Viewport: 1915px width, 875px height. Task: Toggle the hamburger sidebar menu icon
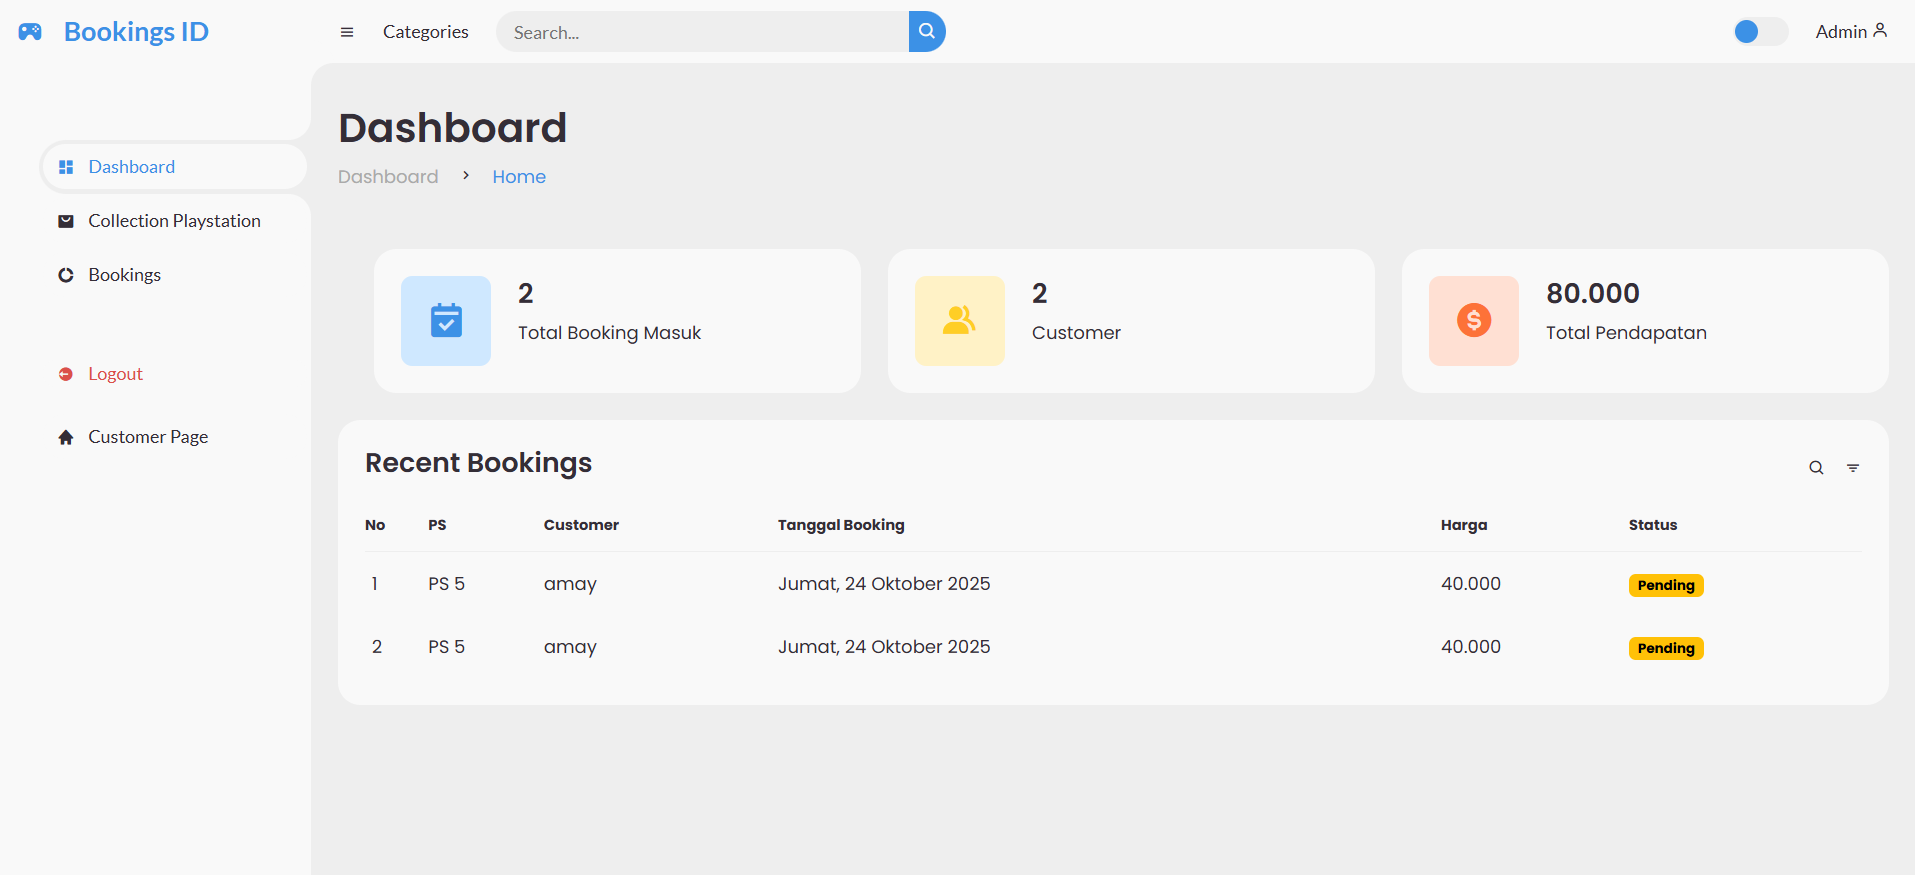347,32
